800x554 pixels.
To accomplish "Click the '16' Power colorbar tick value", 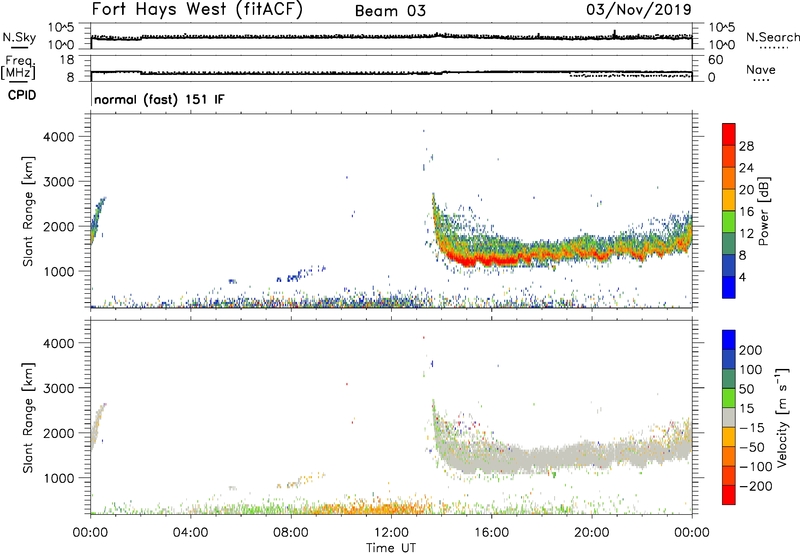I will [x=746, y=212].
